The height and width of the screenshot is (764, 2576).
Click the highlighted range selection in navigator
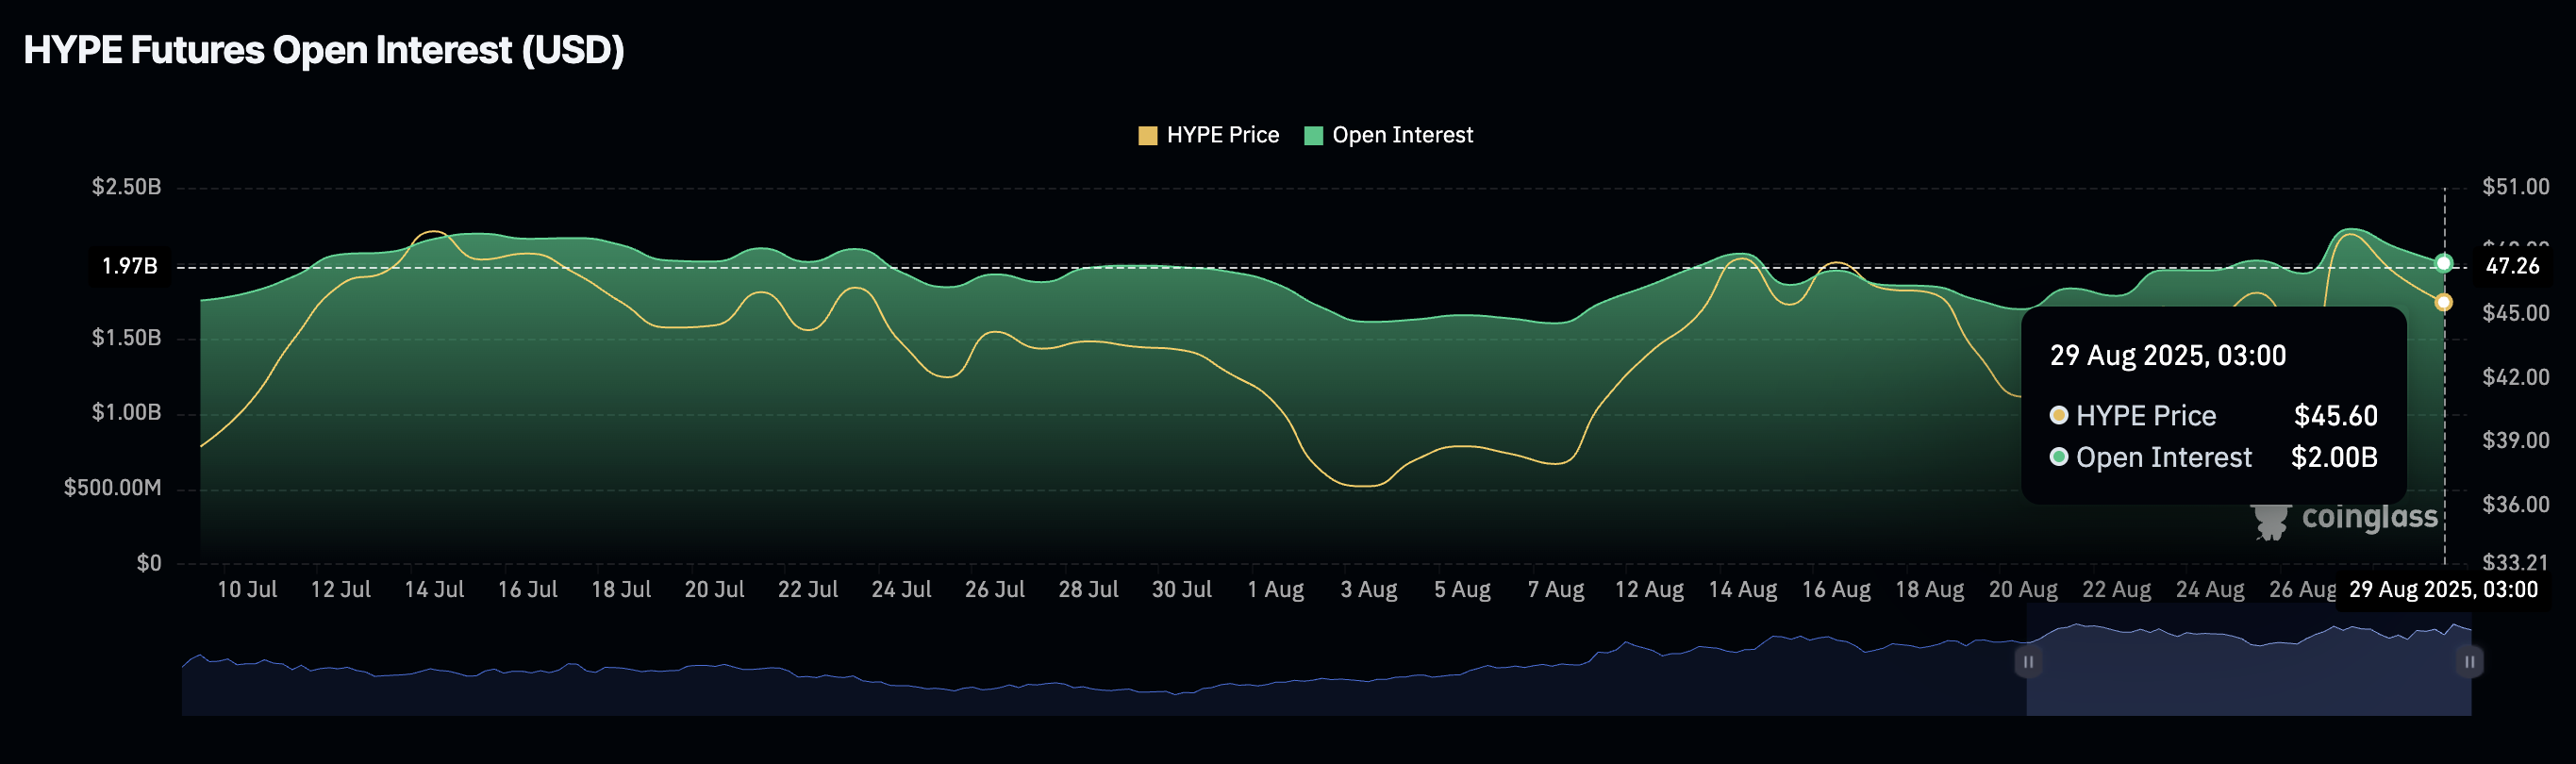[2248, 670]
